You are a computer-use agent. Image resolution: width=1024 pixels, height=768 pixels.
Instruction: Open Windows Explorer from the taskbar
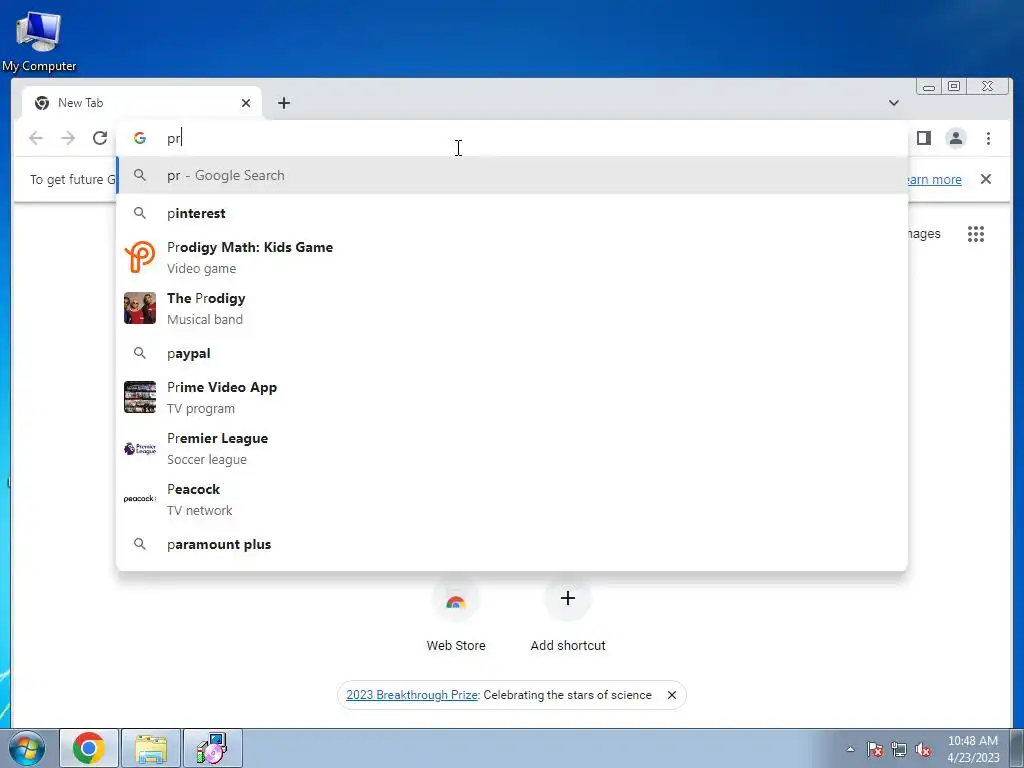(151, 748)
